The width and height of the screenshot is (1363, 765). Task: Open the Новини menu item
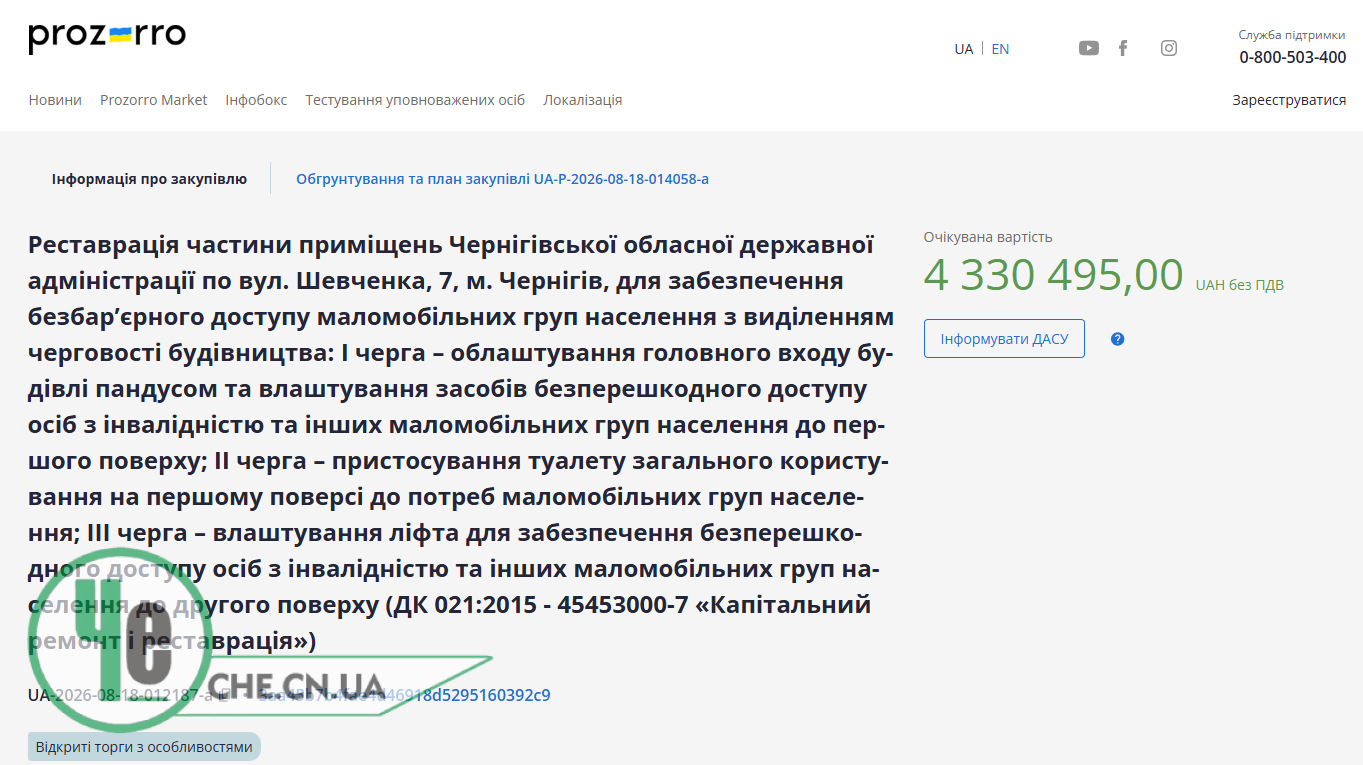tap(55, 100)
